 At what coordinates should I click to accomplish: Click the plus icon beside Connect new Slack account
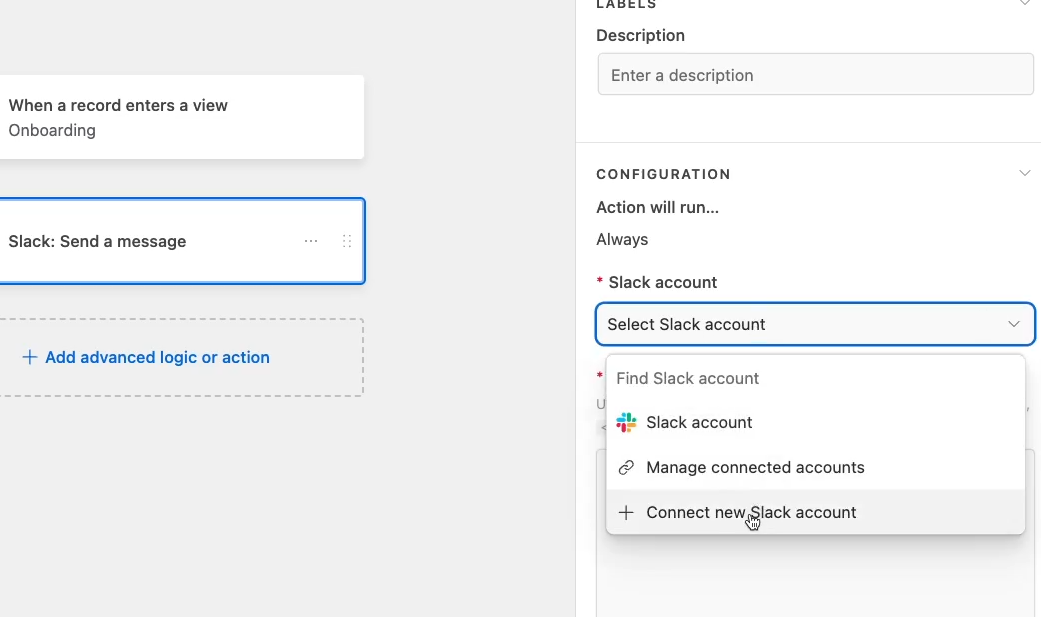tap(626, 513)
